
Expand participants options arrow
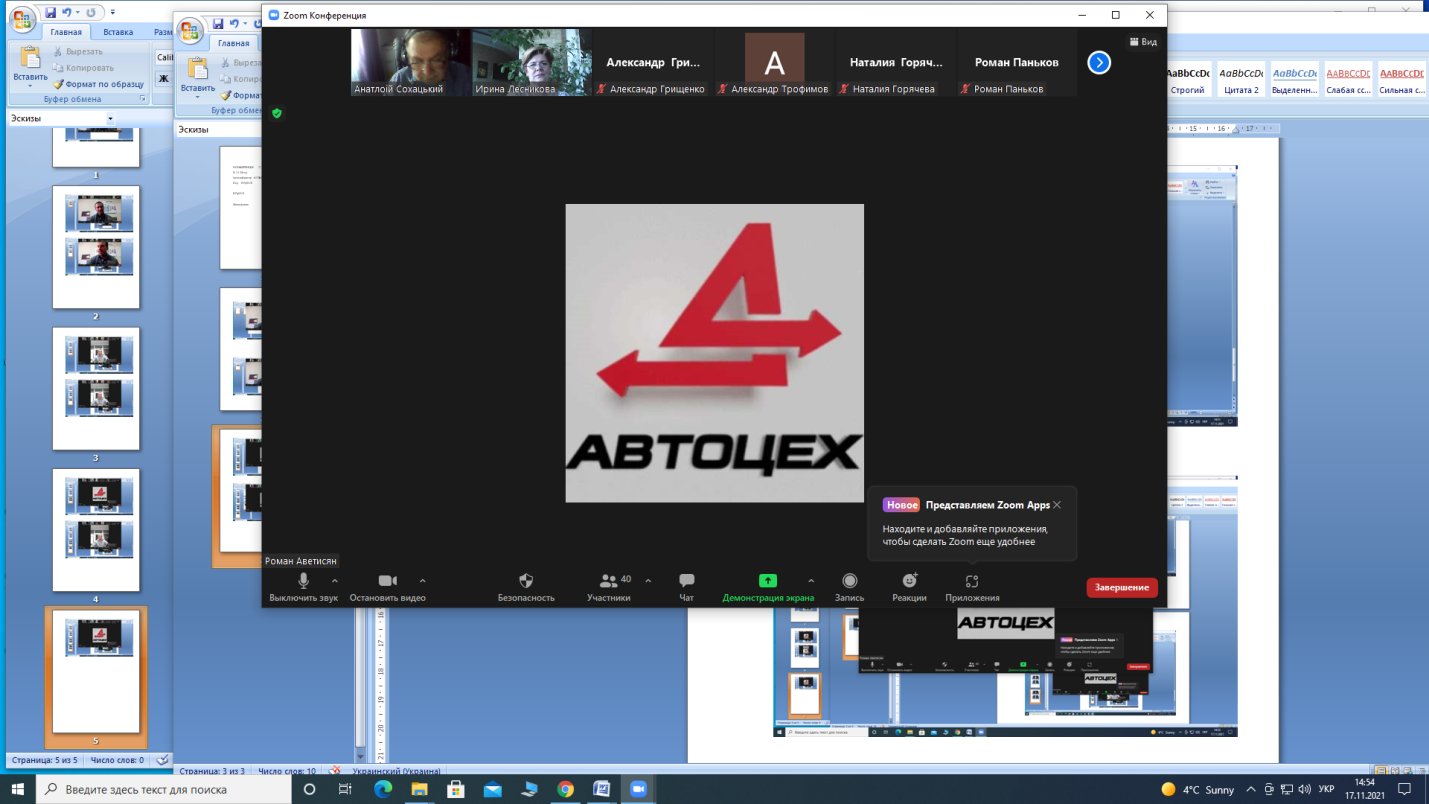click(648, 580)
